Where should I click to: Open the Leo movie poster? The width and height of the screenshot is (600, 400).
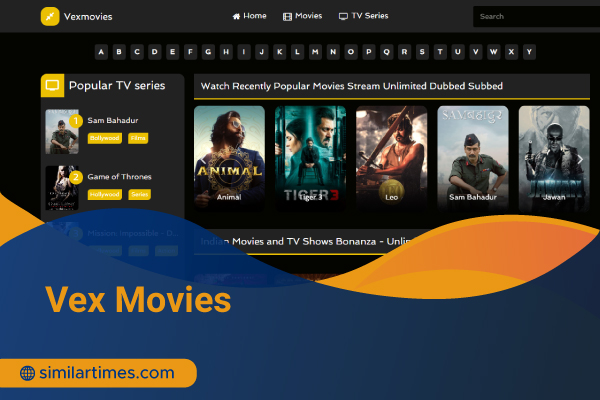pyautogui.click(x=391, y=158)
